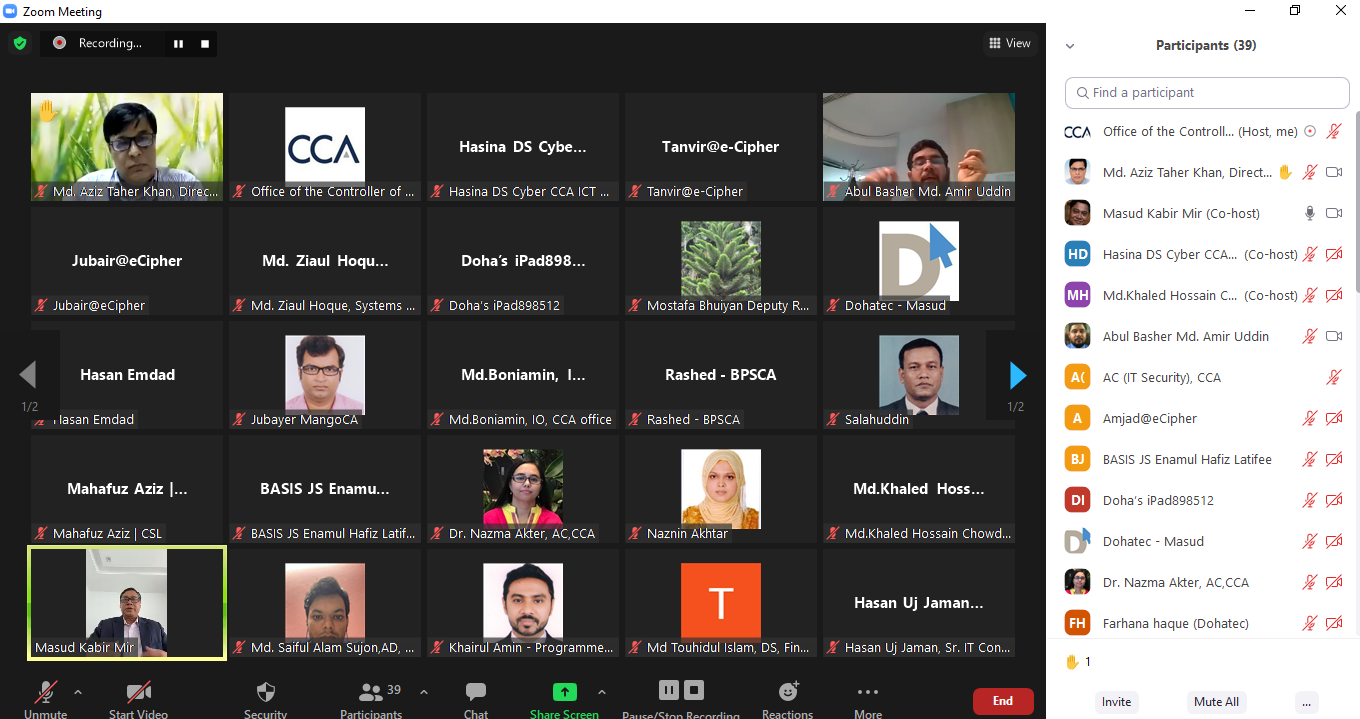
Task: Click the host's muted mic icon in list
Action: (x=1334, y=131)
